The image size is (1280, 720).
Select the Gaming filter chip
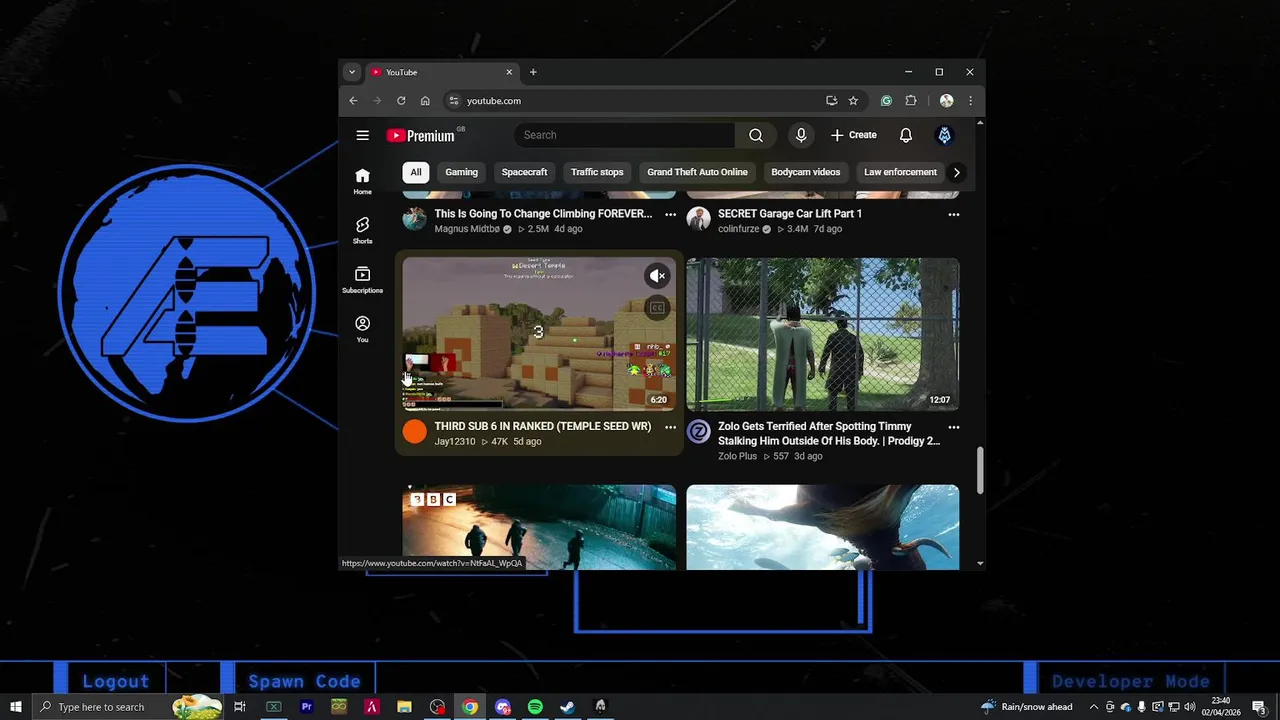461,172
